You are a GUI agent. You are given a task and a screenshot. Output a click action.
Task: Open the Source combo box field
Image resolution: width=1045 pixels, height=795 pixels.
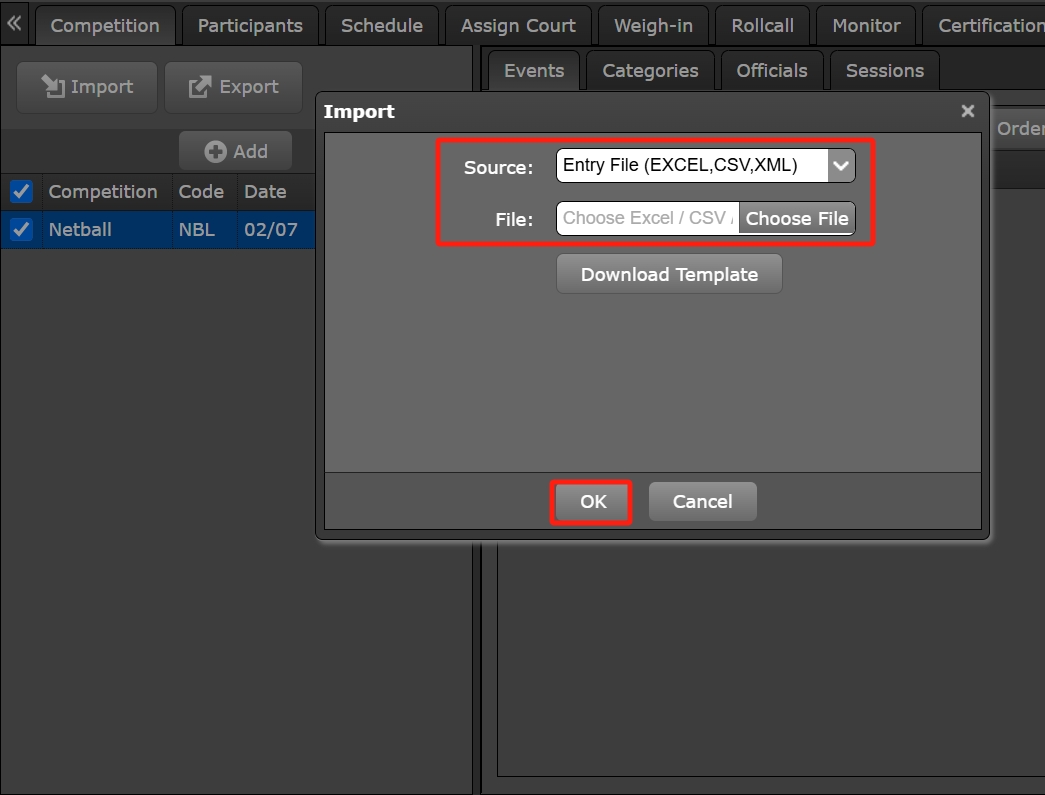[691, 166]
